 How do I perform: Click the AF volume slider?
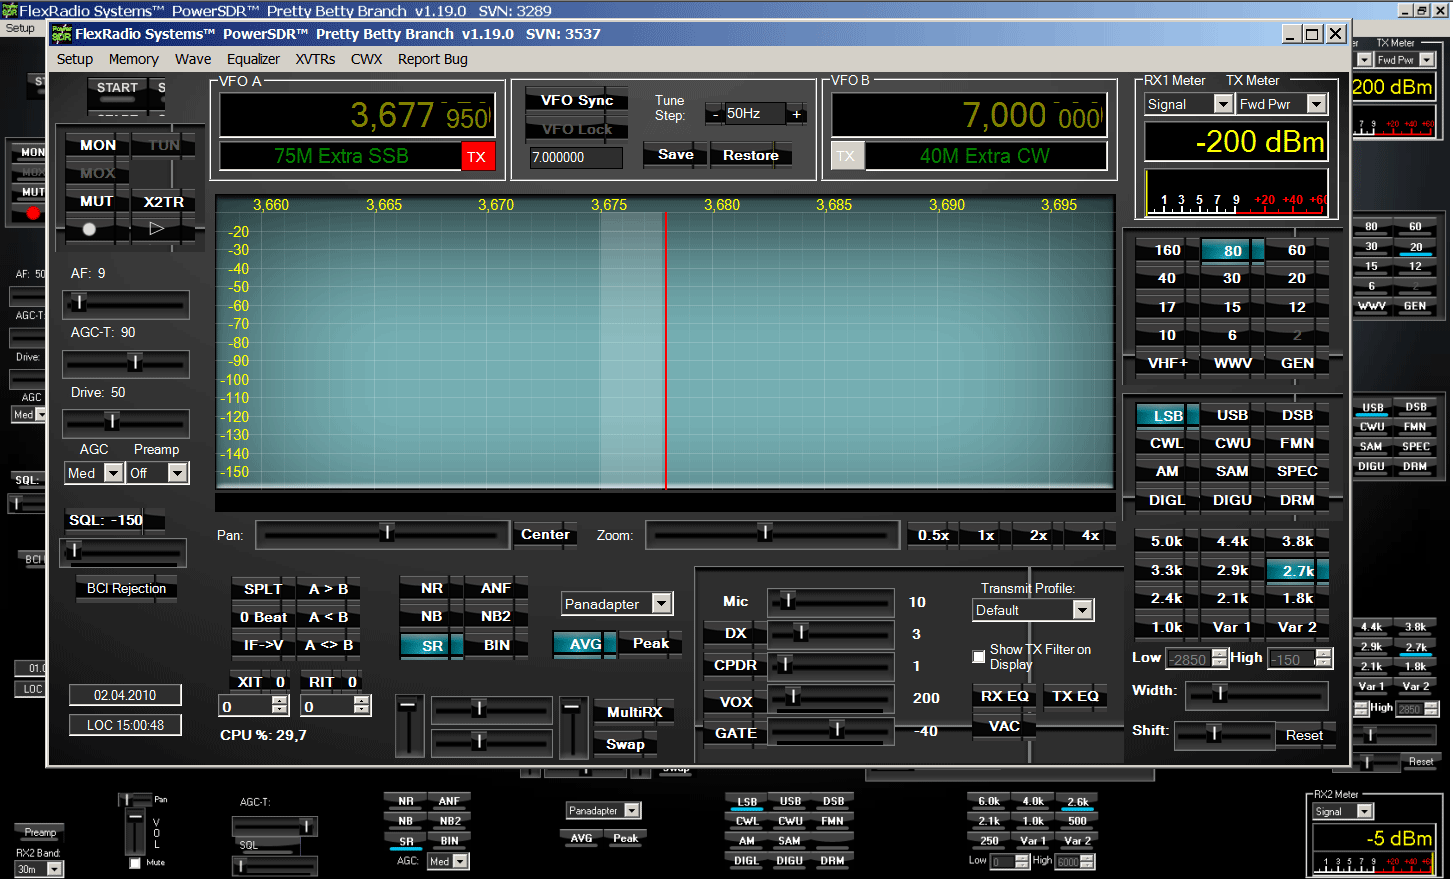pos(126,303)
